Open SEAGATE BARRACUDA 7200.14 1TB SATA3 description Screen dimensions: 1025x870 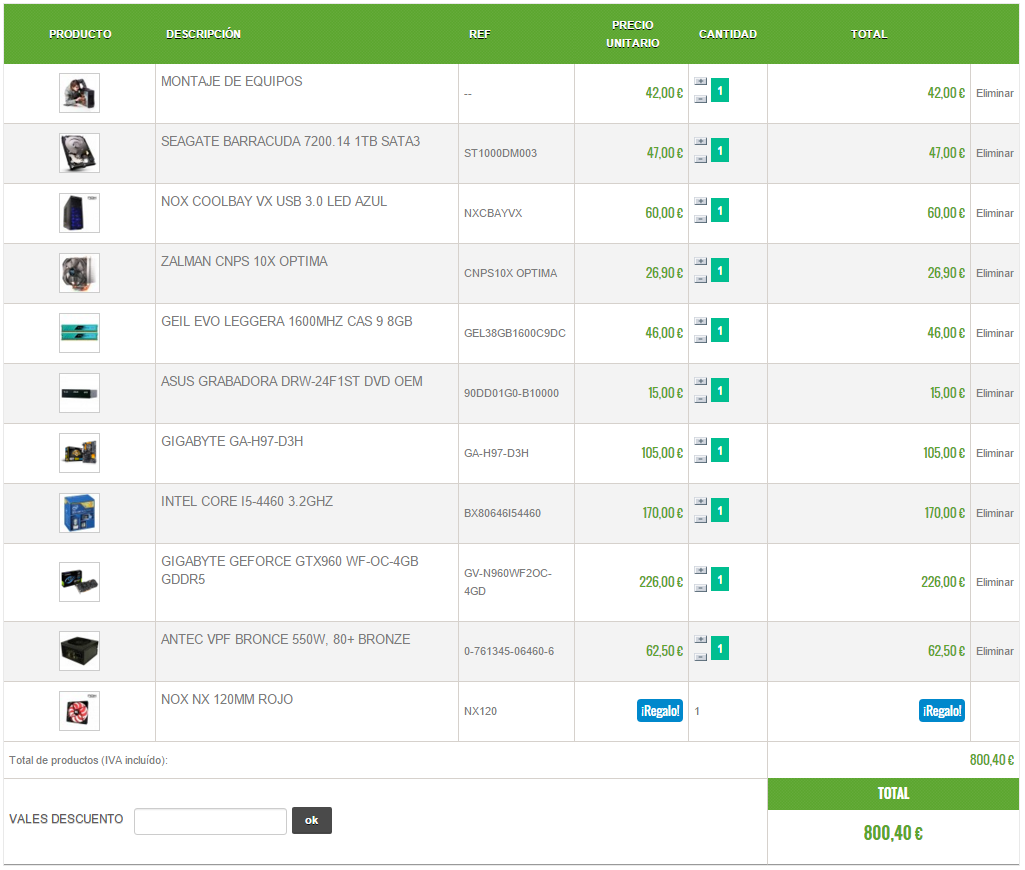coord(290,142)
